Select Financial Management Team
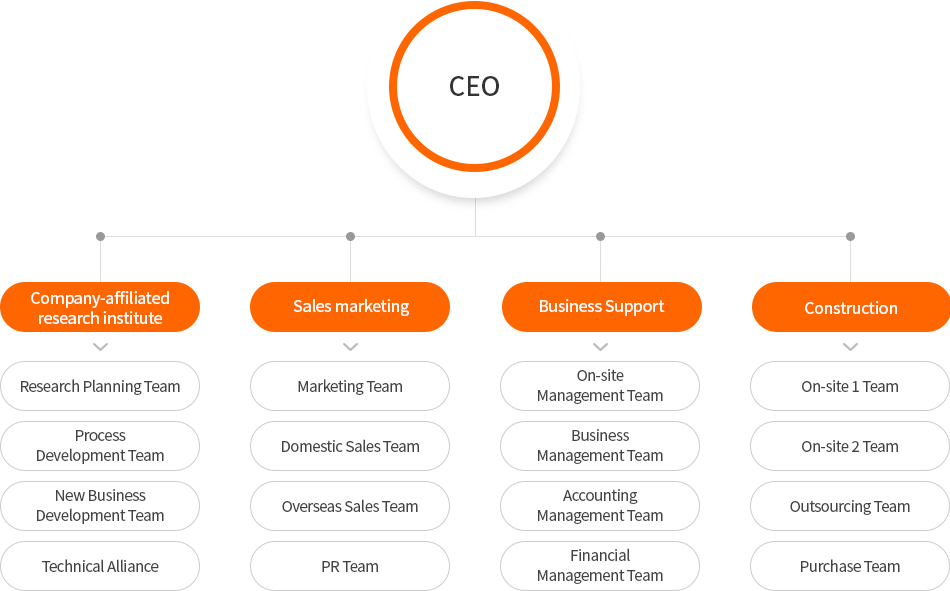 pos(600,566)
